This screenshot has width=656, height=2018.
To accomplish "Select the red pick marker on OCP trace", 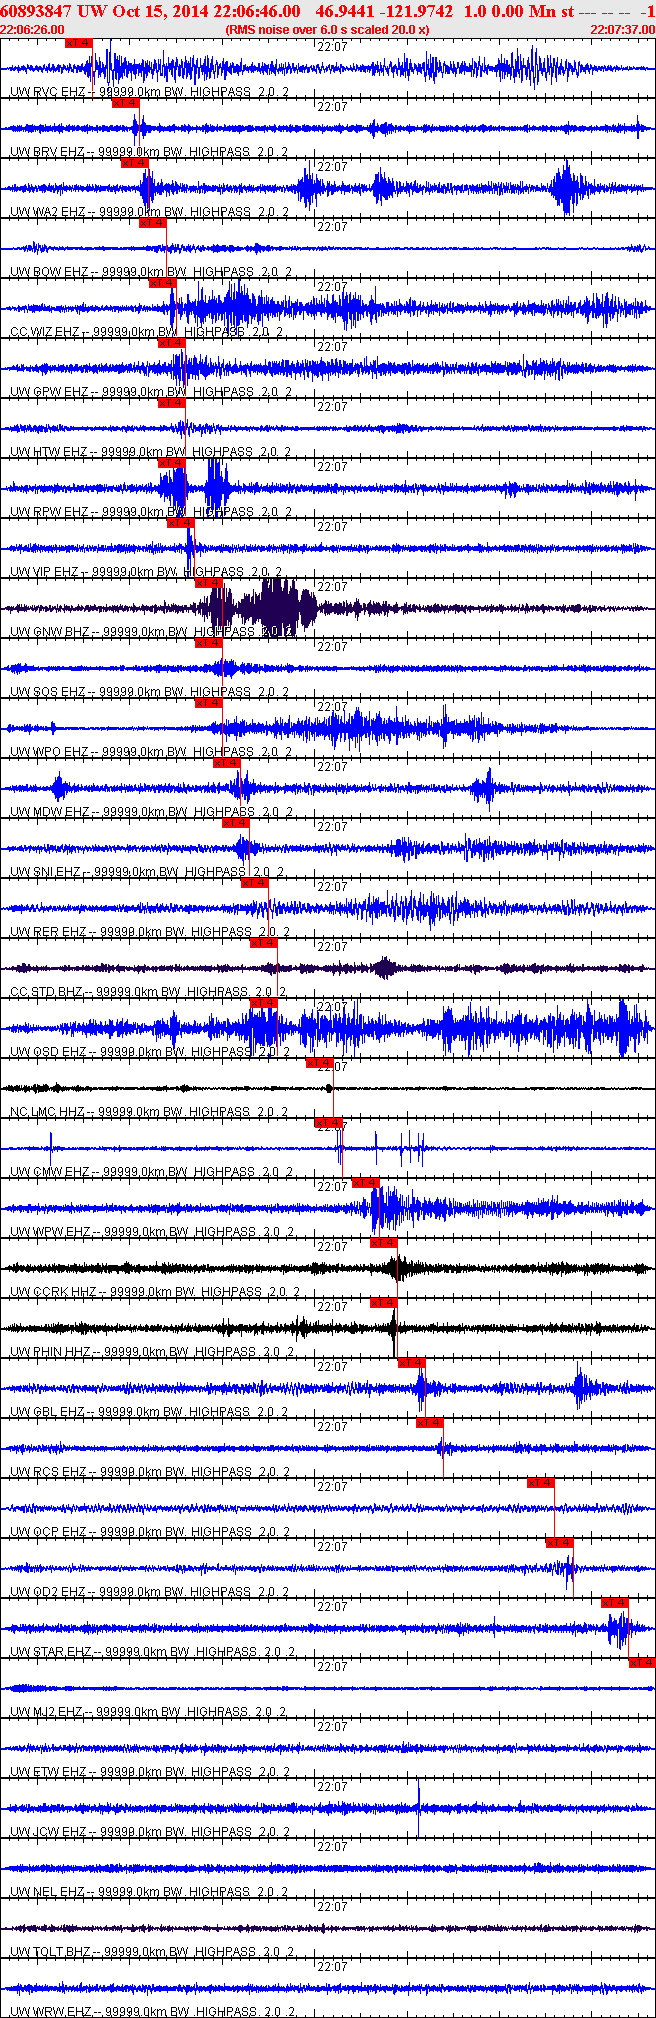I will tap(541, 1483).
